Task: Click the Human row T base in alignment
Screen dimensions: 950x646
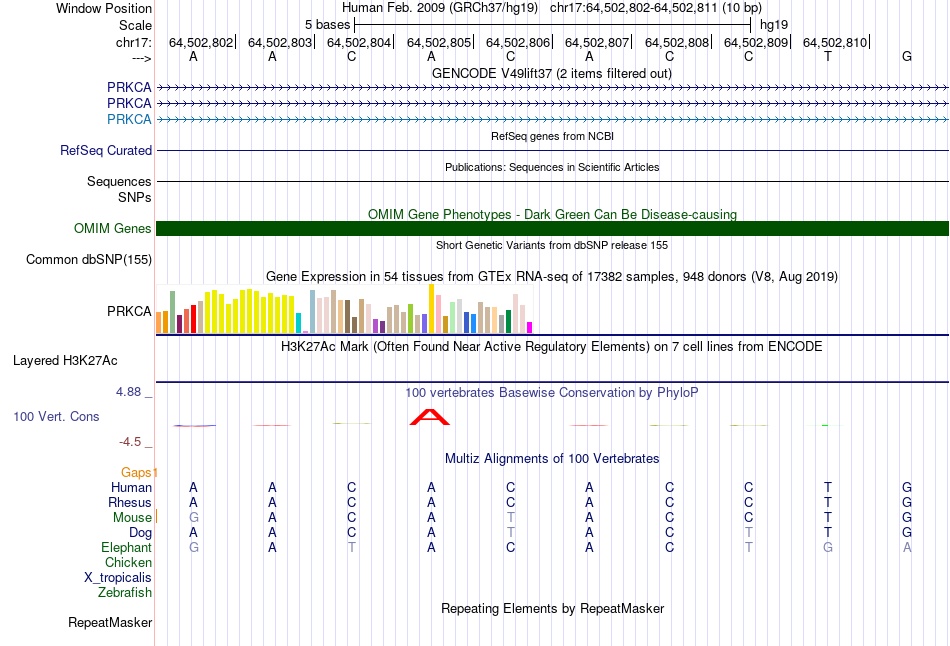Action: pos(828,487)
